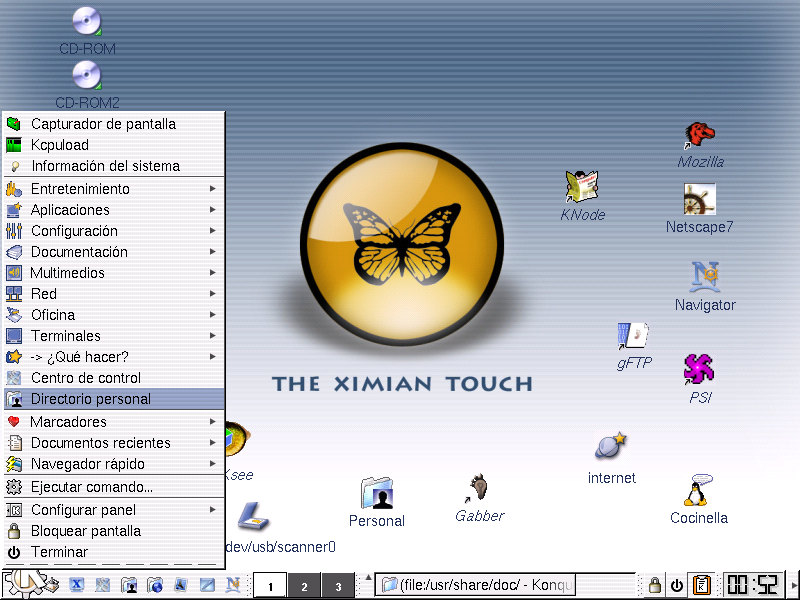This screenshot has width=800, height=600.
Task: Click the panel hide arrow beside the clock
Action: click(794, 585)
